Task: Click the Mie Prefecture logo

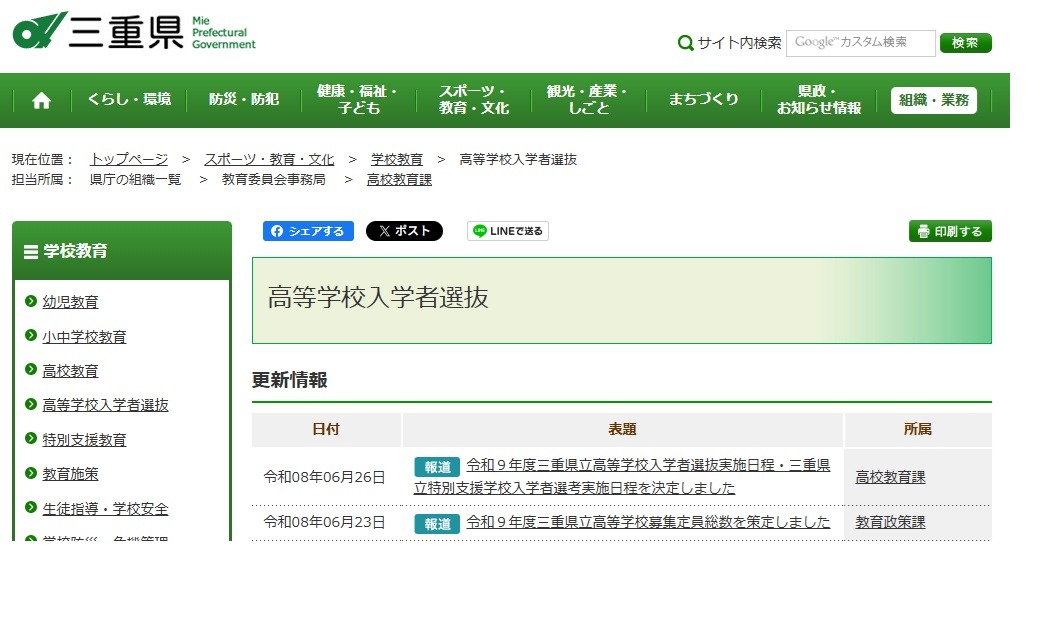Action: (134, 31)
